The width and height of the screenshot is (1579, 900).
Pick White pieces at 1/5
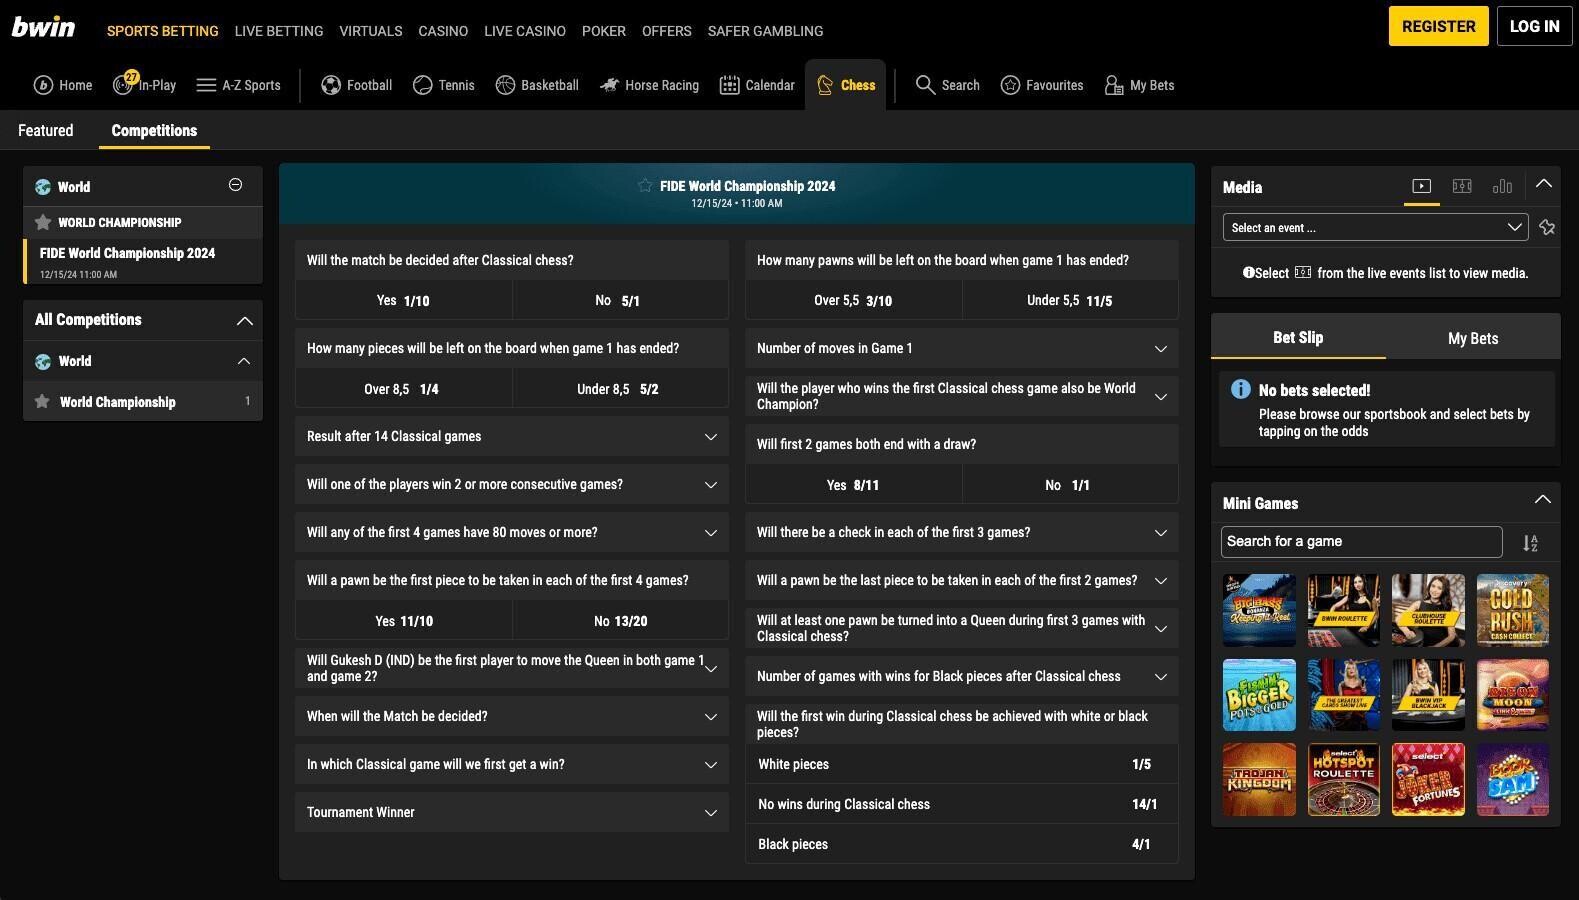(x=961, y=764)
